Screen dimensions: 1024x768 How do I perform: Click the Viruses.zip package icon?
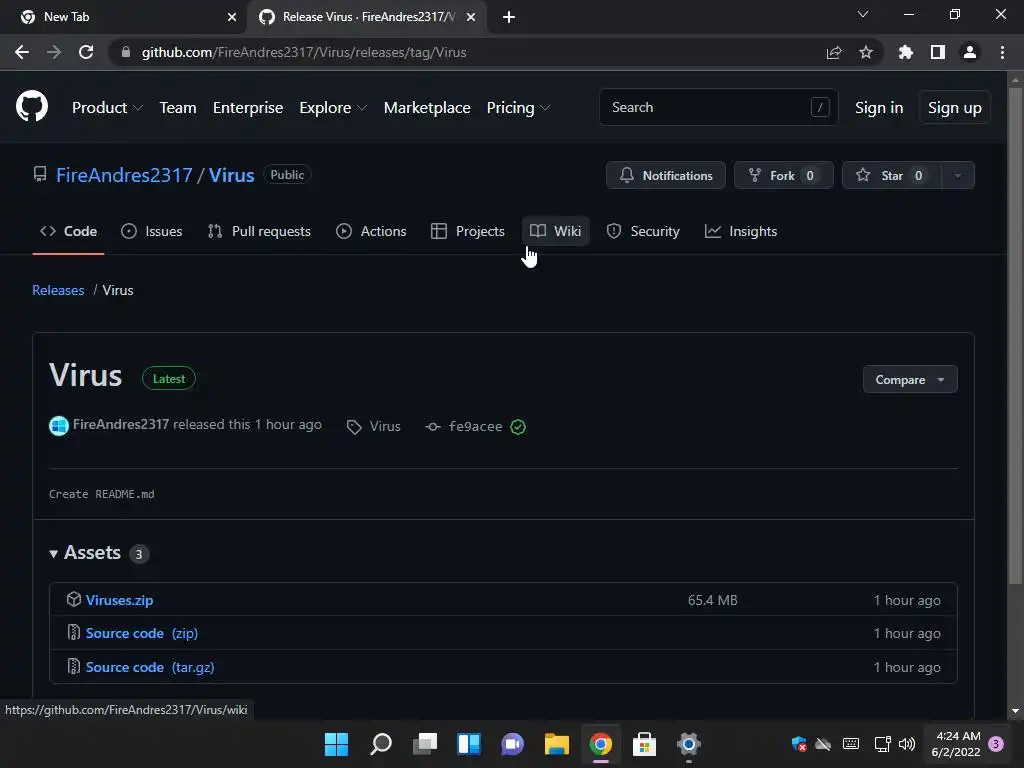74,599
